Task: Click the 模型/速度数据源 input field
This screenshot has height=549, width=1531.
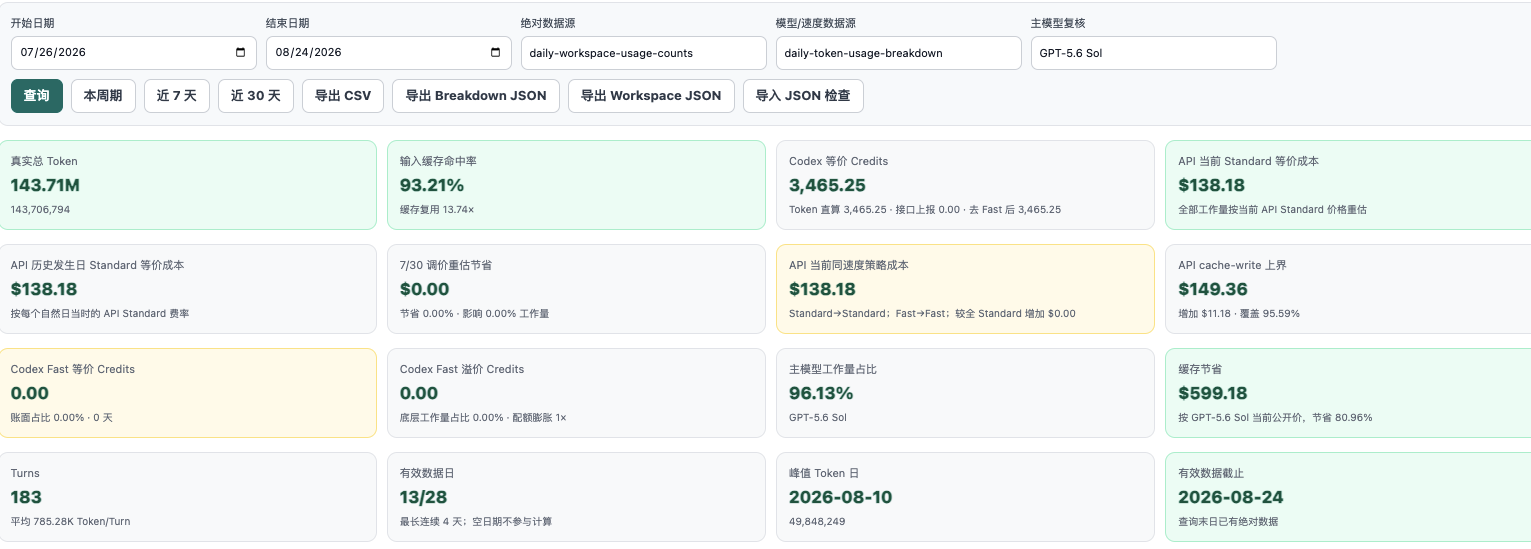Action: 899,53
